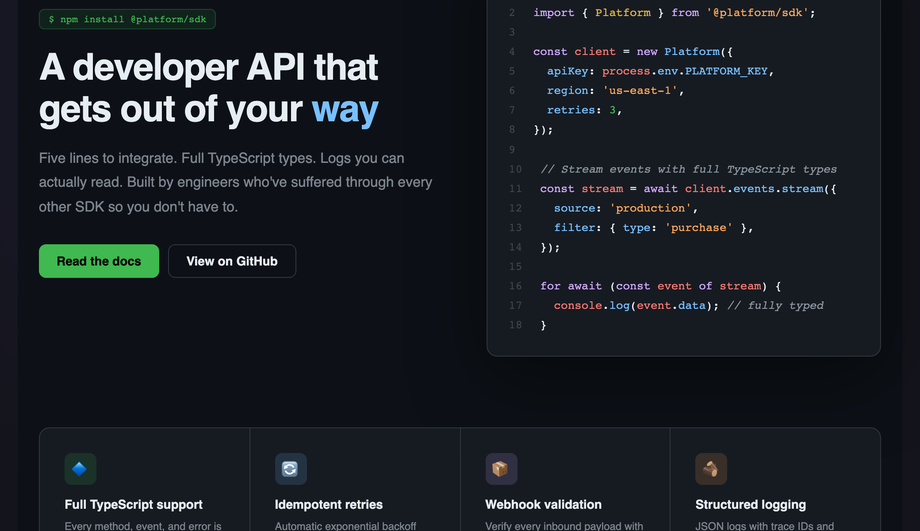Click line number 10 in code gutter
The height and width of the screenshot is (531, 920).
515,169
